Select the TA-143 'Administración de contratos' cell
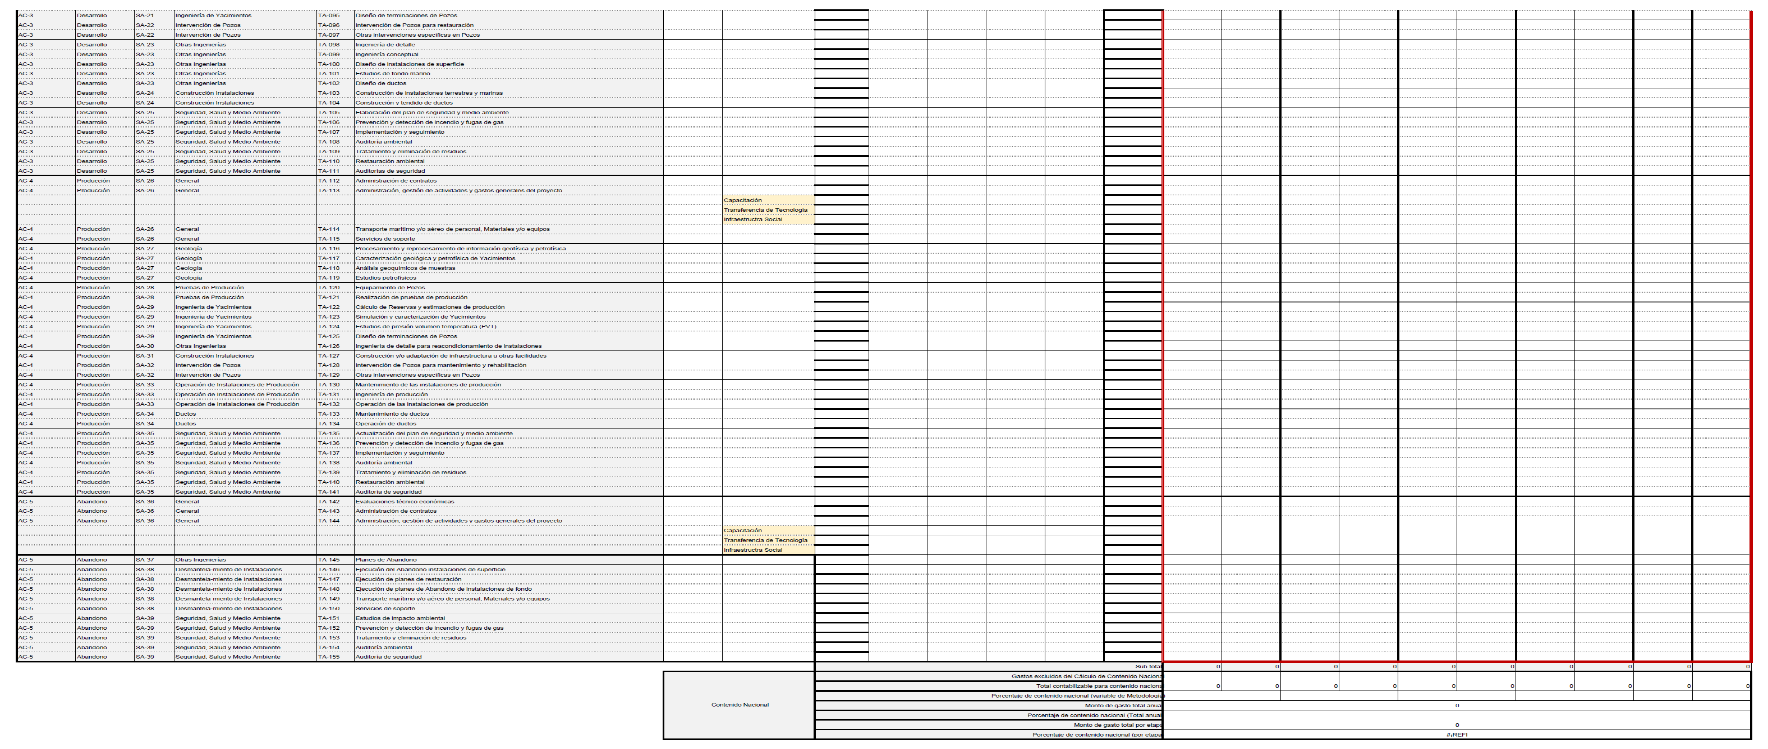The height and width of the screenshot is (749, 1768). pos(396,511)
